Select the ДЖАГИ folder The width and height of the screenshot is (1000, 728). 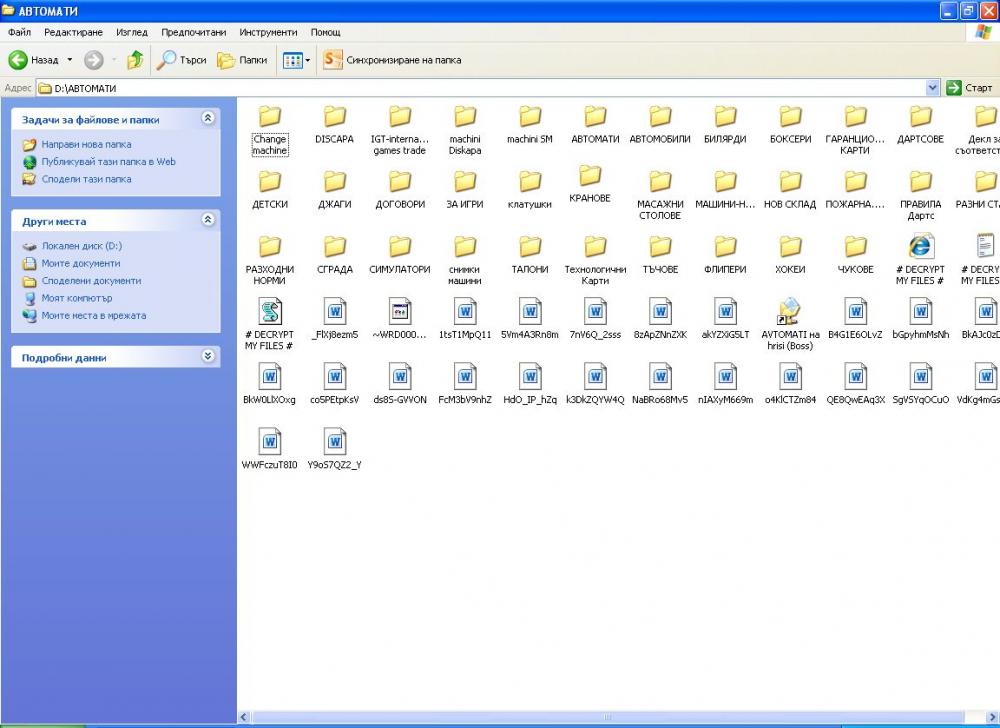point(334,190)
